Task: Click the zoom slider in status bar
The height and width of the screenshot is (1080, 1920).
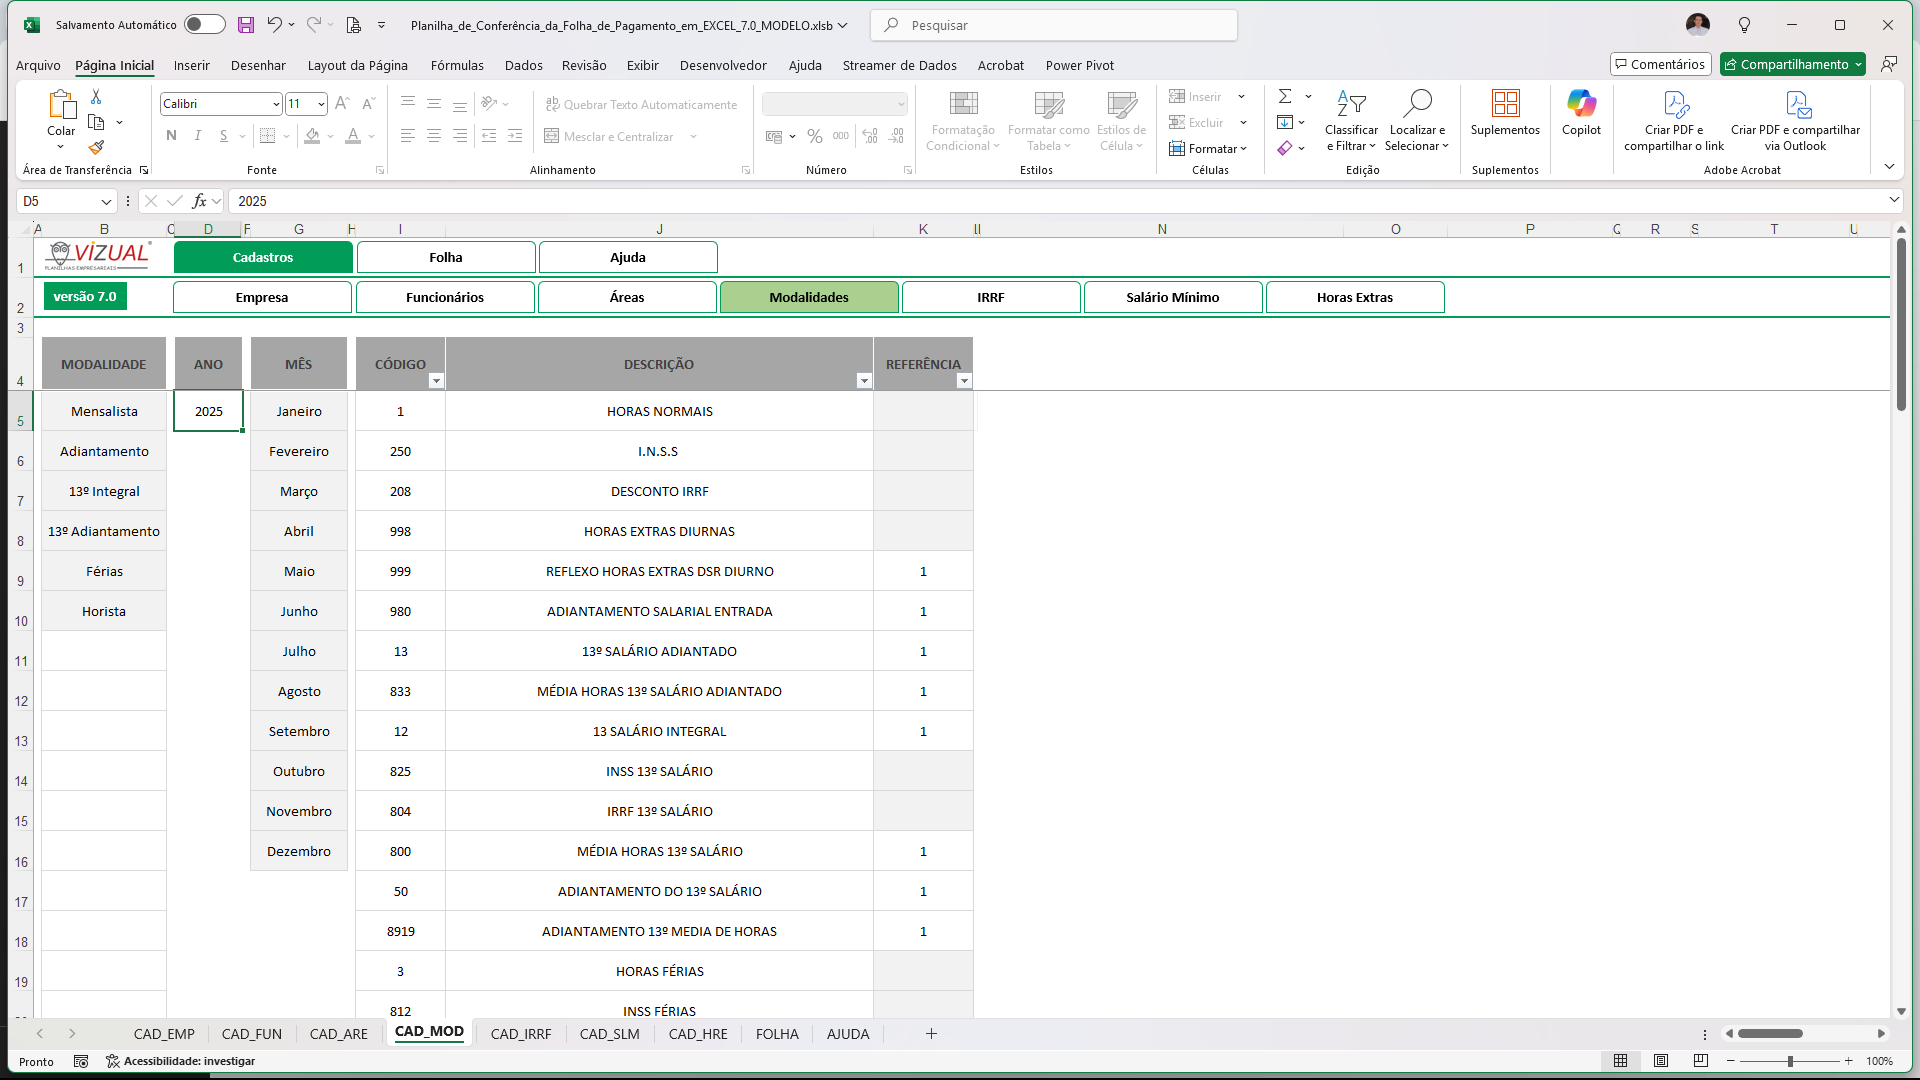Action: pos(1789,1061)
